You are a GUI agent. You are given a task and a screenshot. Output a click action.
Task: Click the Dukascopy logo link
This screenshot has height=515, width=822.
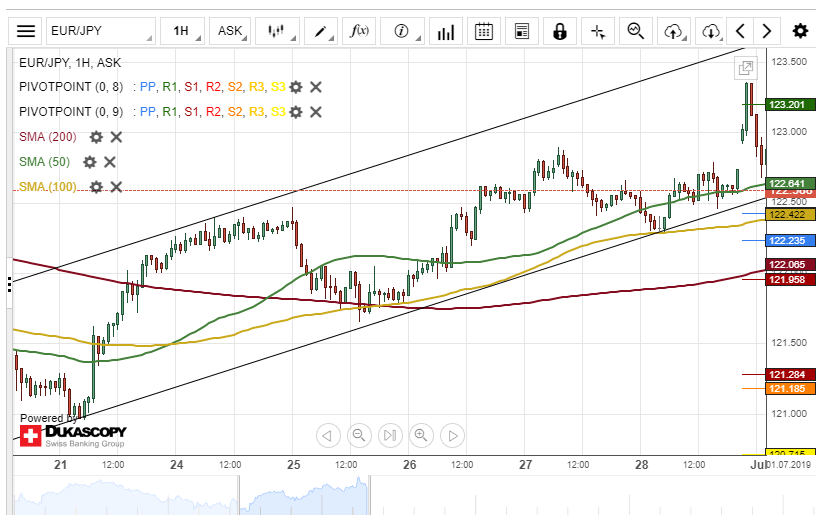coord(72,435)
